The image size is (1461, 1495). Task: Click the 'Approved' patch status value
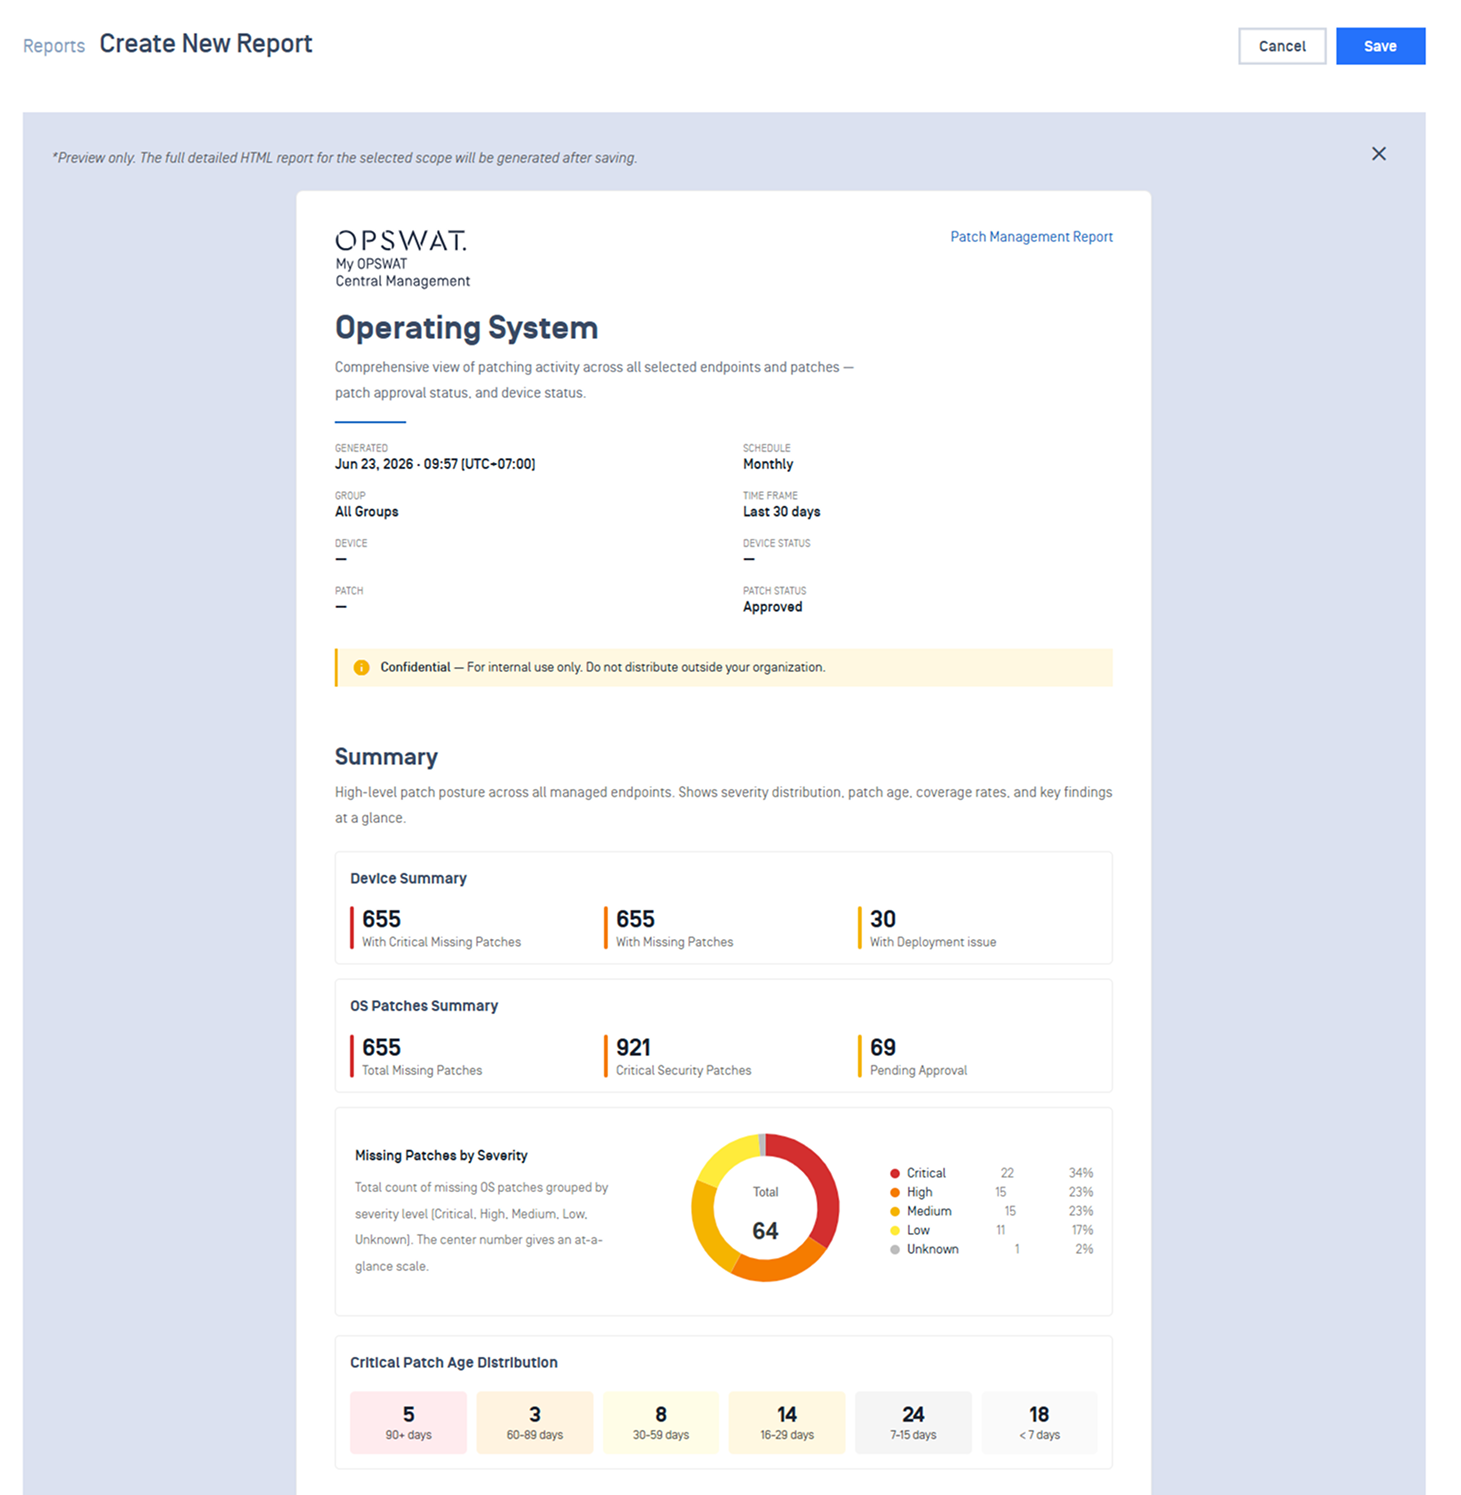772,607
